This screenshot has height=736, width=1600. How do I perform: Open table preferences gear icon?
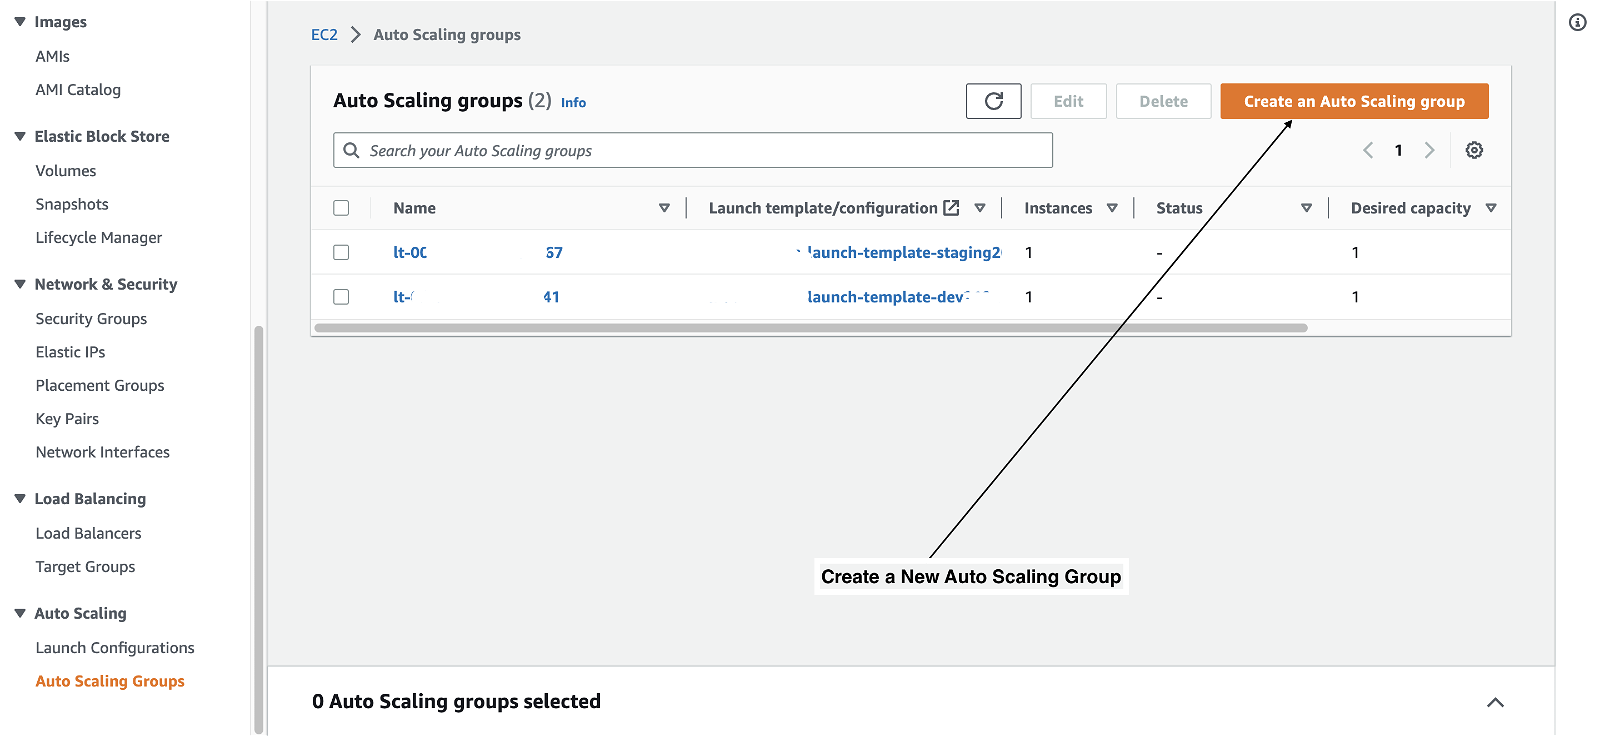[1474, 150]
